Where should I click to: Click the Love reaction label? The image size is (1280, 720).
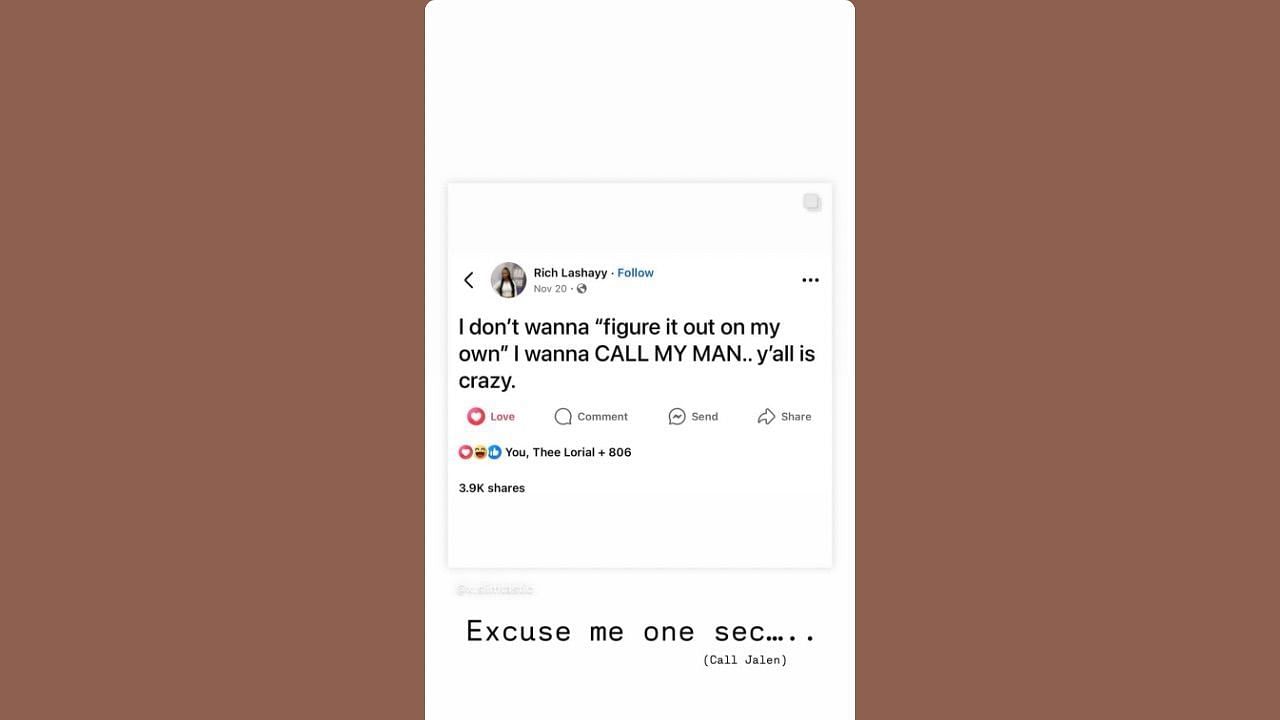pyautogui.click(x=502, y=417)
